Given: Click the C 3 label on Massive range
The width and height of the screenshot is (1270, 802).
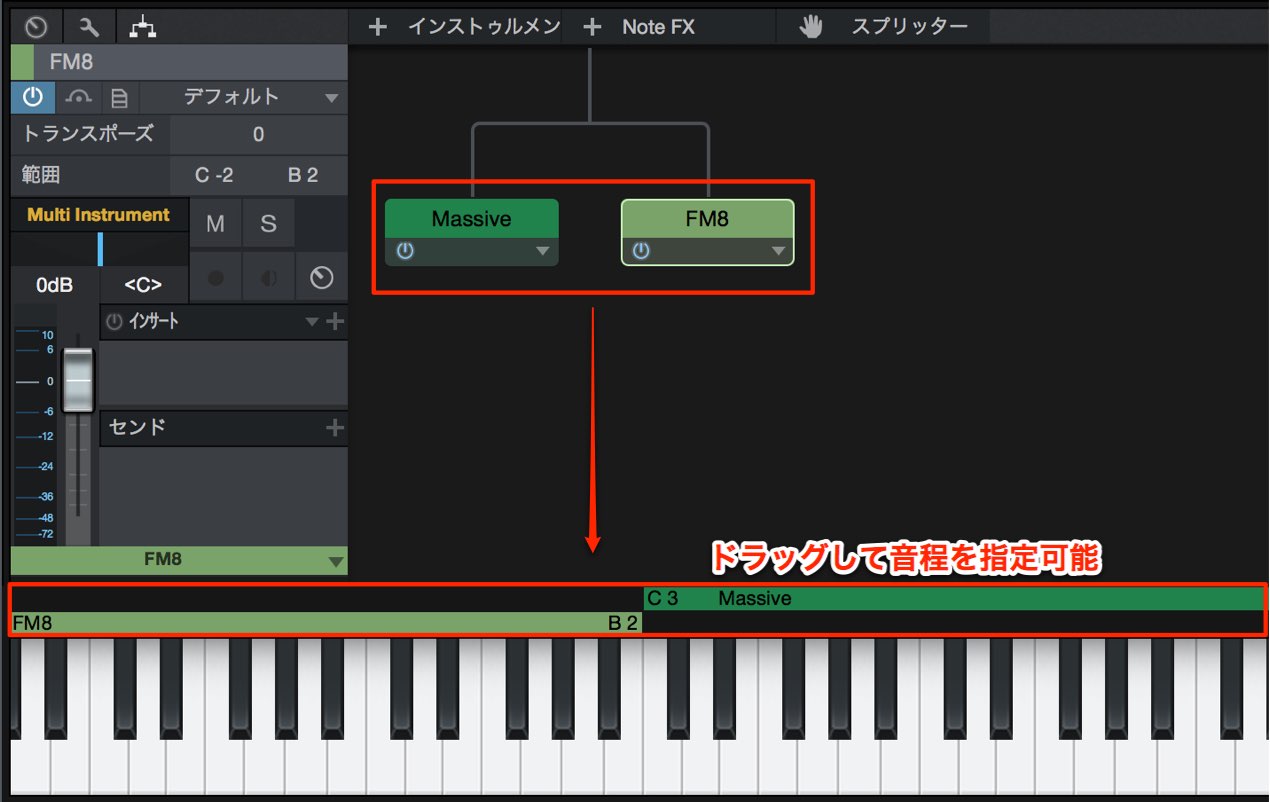Looking at the screenshot, I should tap(663, 599).
